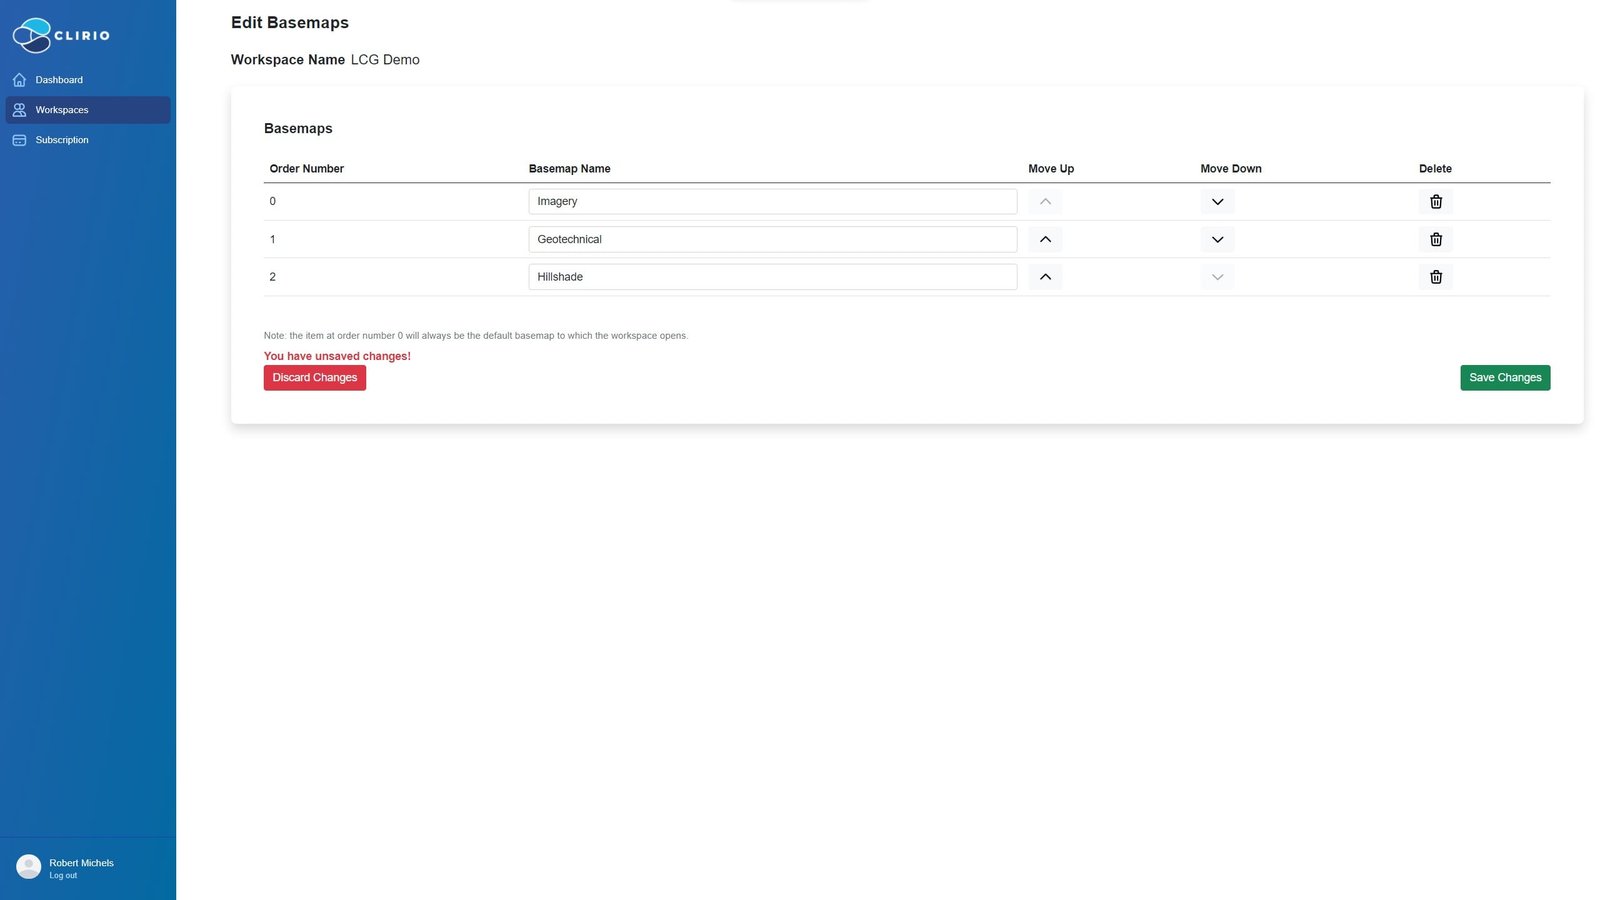Move Geotechnical basemap up

click(1045, 239)
